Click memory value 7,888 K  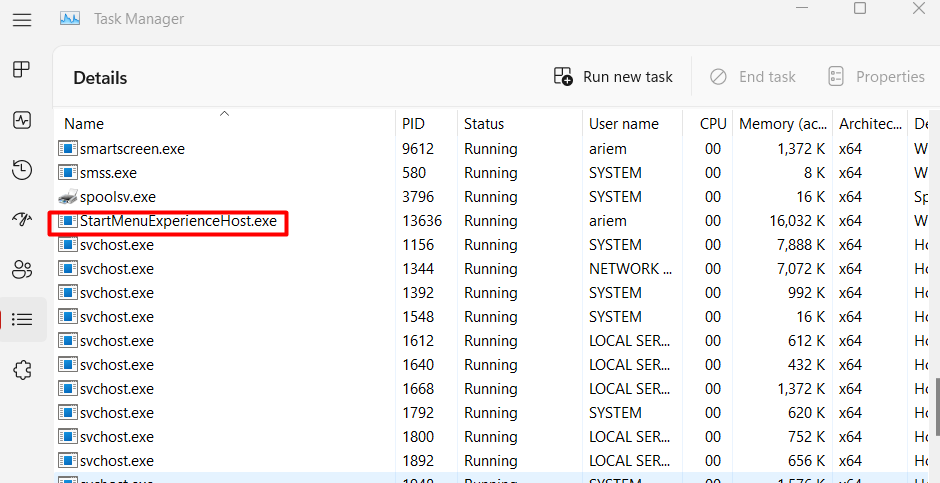pyautogui.click(x=801, y=244)
